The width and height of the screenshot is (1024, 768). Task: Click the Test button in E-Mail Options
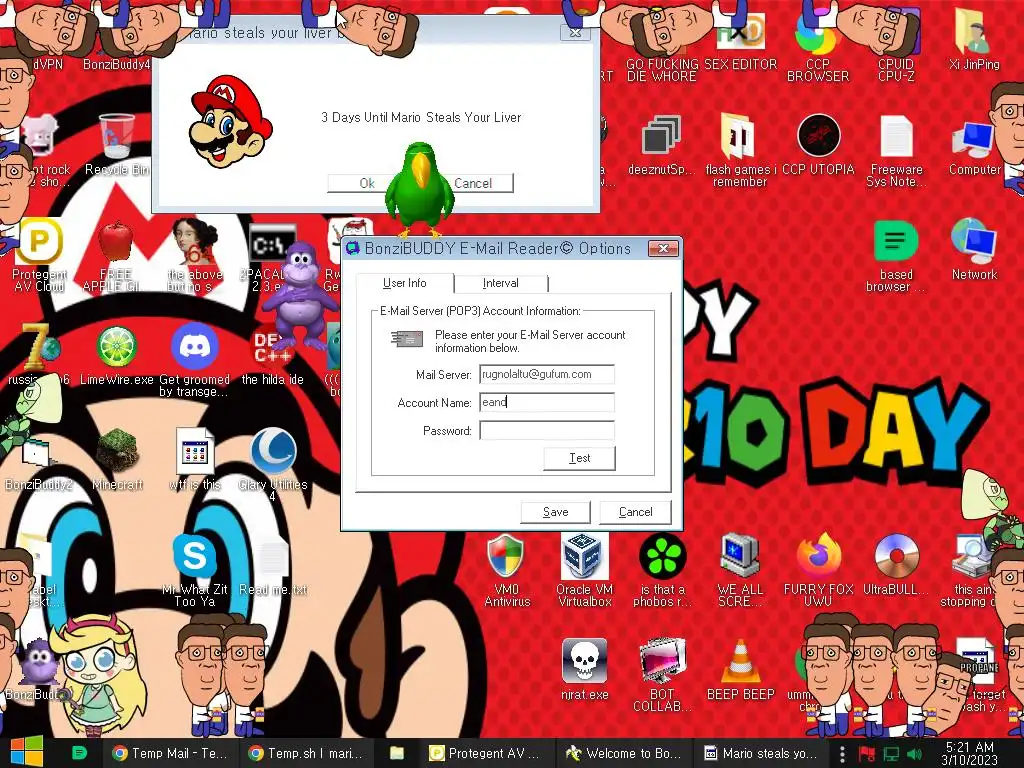(x=579, y=458)
